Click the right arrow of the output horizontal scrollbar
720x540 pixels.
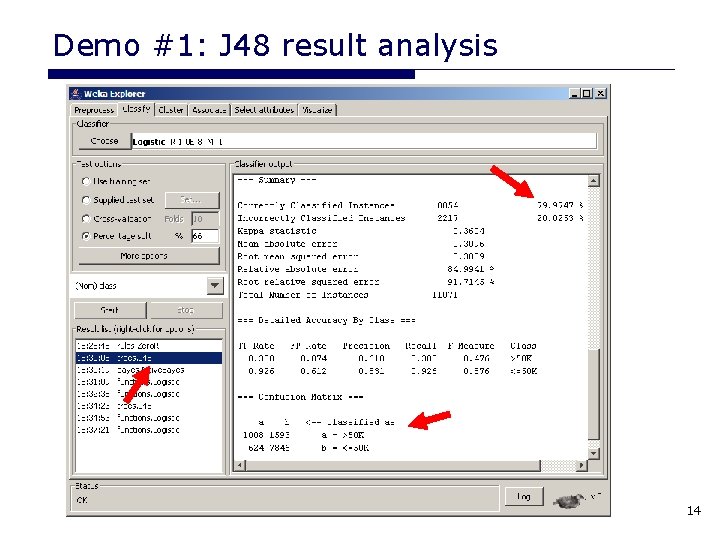(581, 465)
